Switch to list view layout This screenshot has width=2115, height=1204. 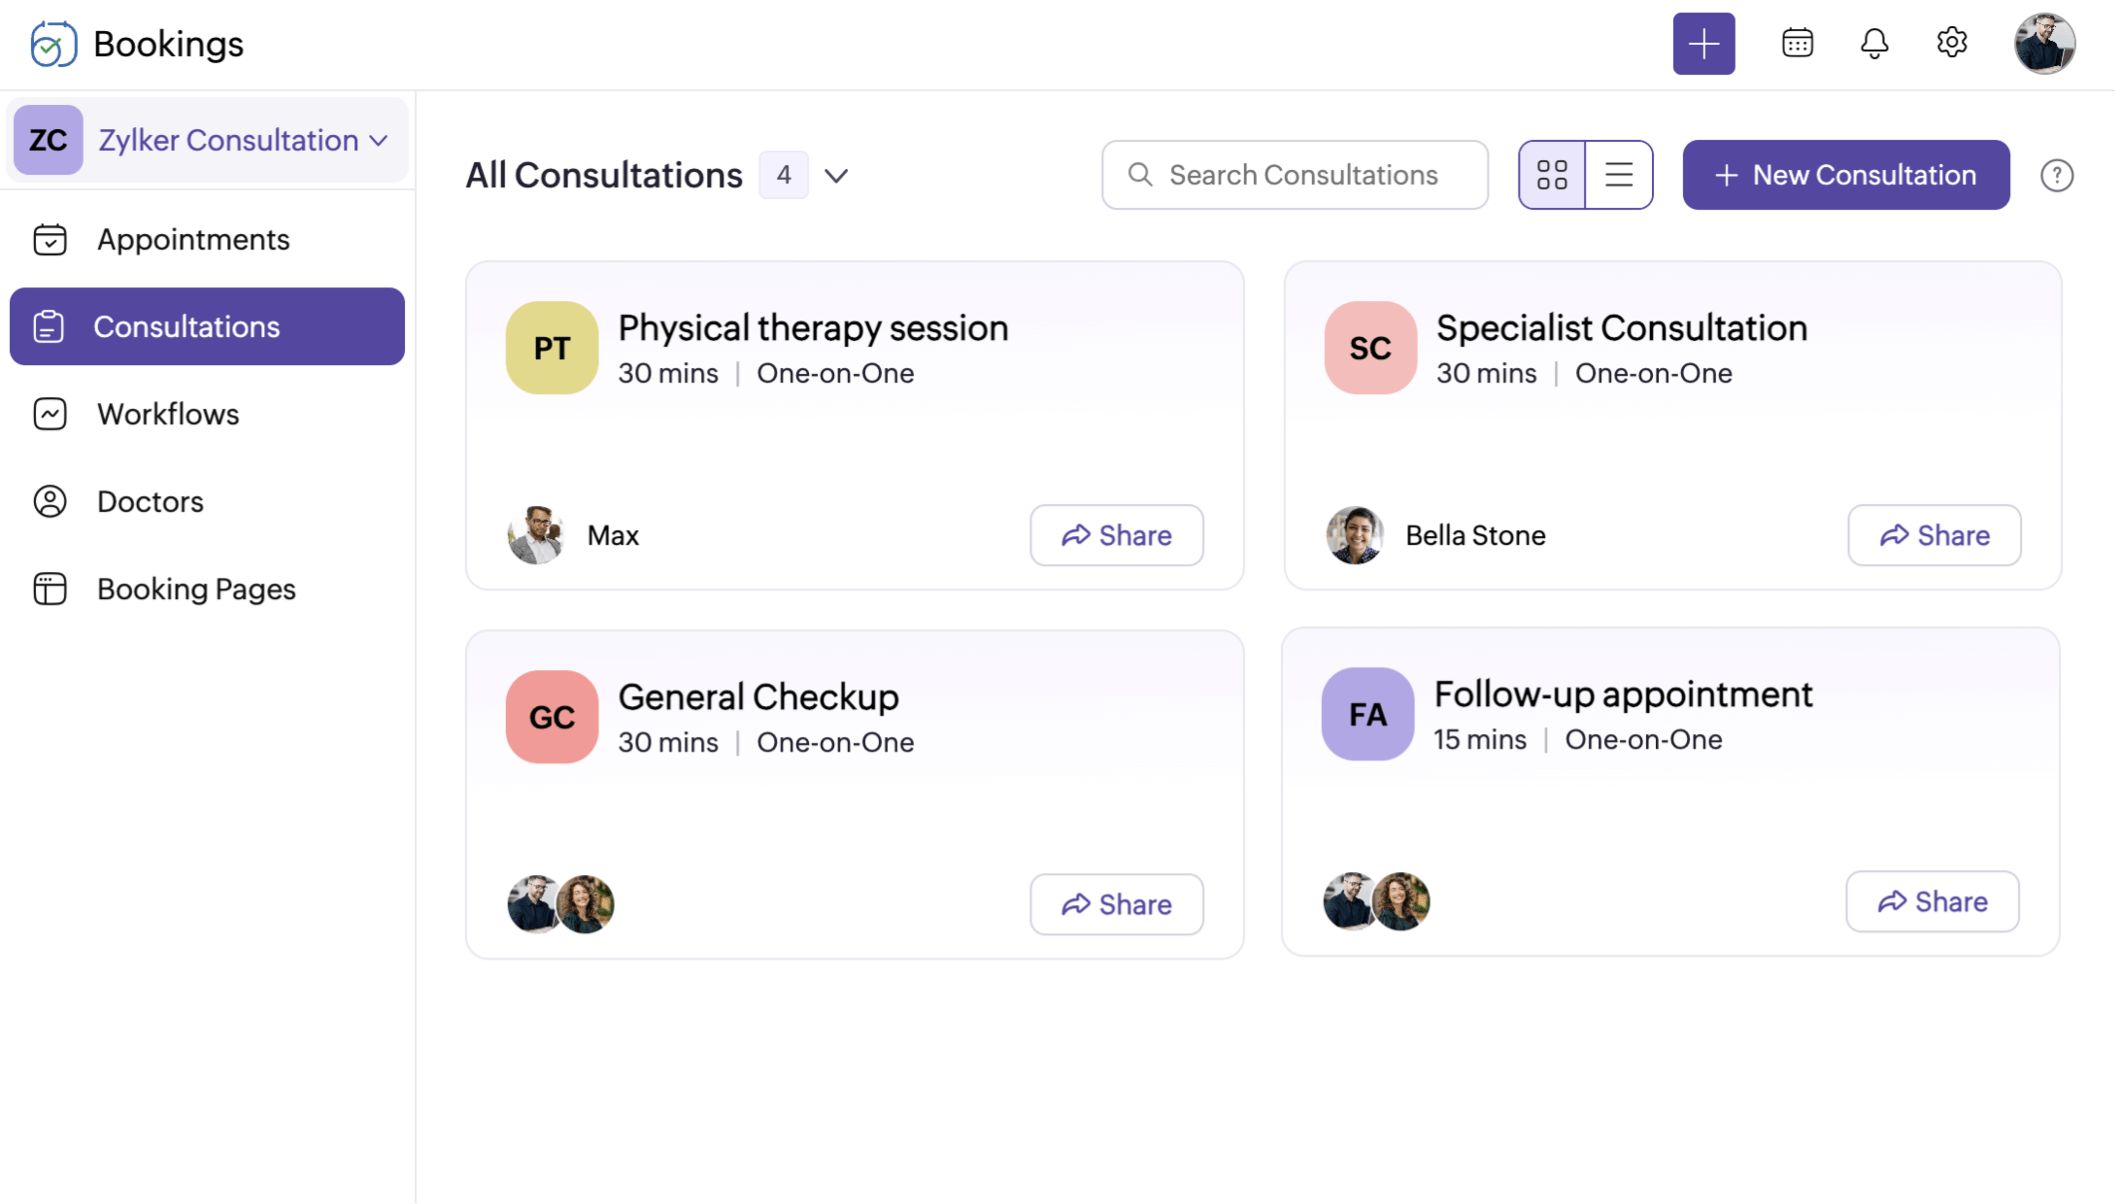pos(1618,175)
